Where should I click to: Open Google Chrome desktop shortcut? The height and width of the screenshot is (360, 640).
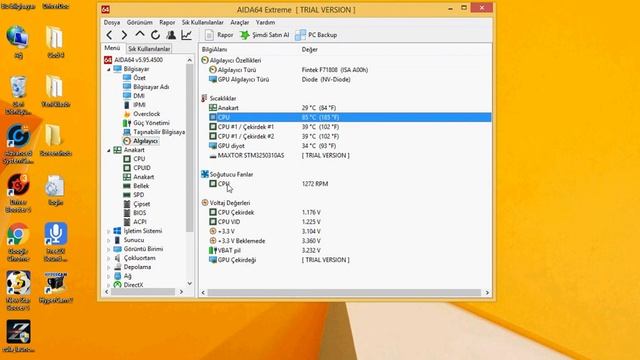click(18, 241)
